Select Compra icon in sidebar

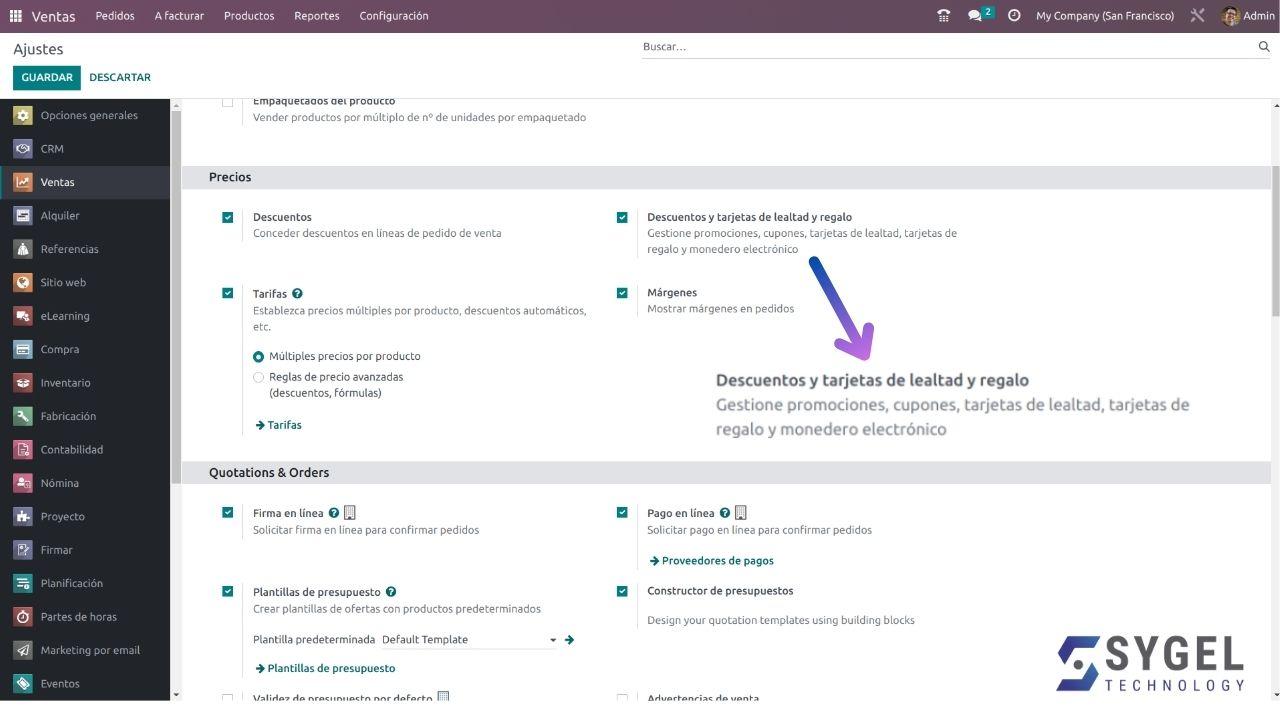[23, 350]
